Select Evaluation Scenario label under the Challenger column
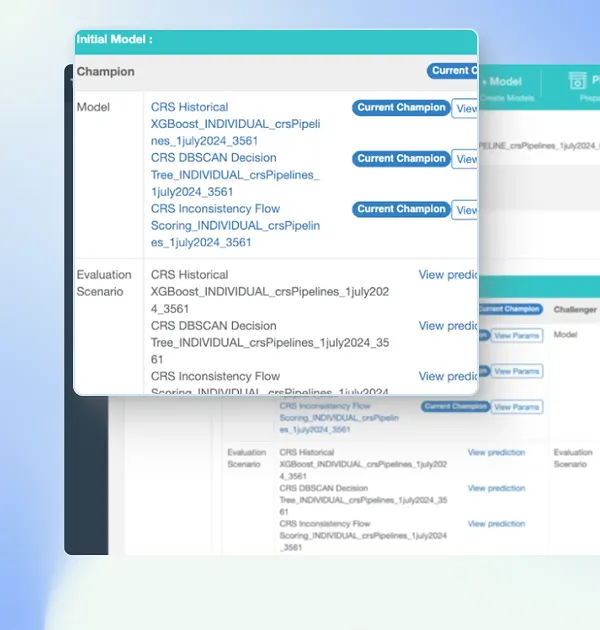Viewport: 600px width, 630px height. click(573, 458)
